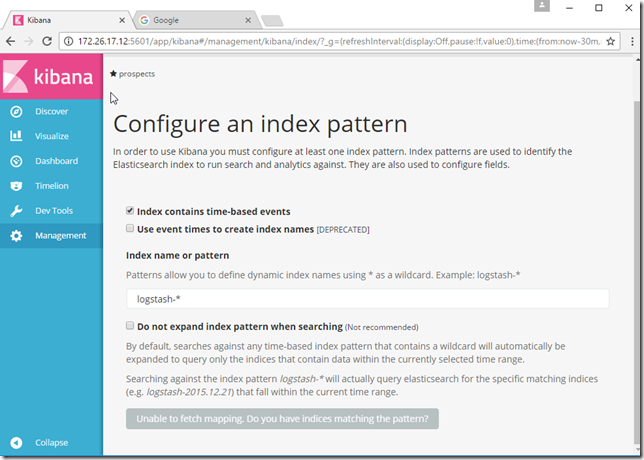Image resolution: width=644 pixels, height=460 pixels.
Task: Check Do not expand index pattern option
Action: tap(130, 326)
